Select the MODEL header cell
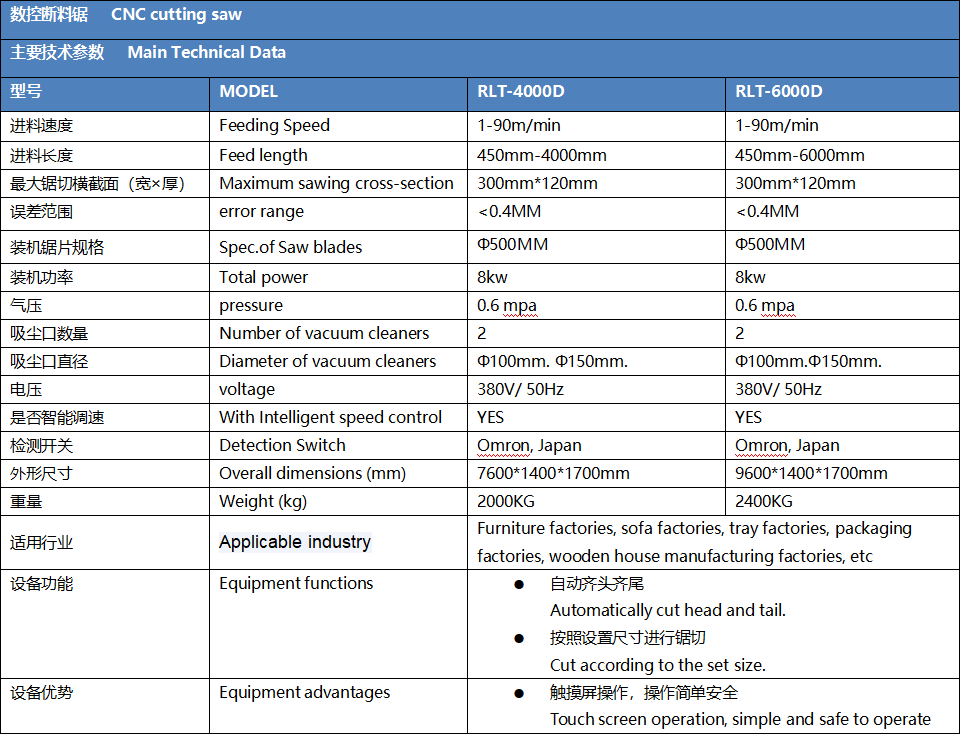 338,94
